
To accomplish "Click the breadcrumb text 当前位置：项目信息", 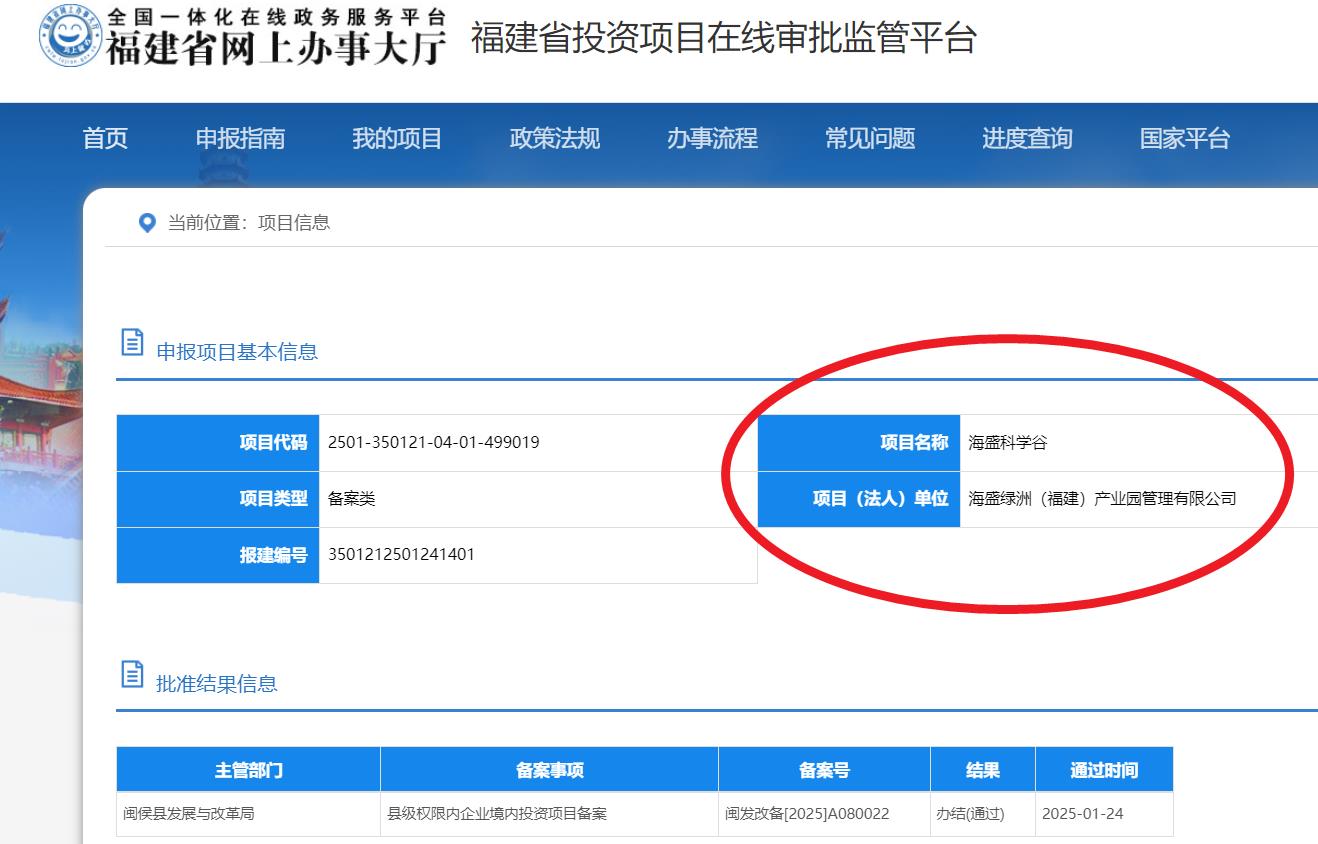I will (249, 223).
